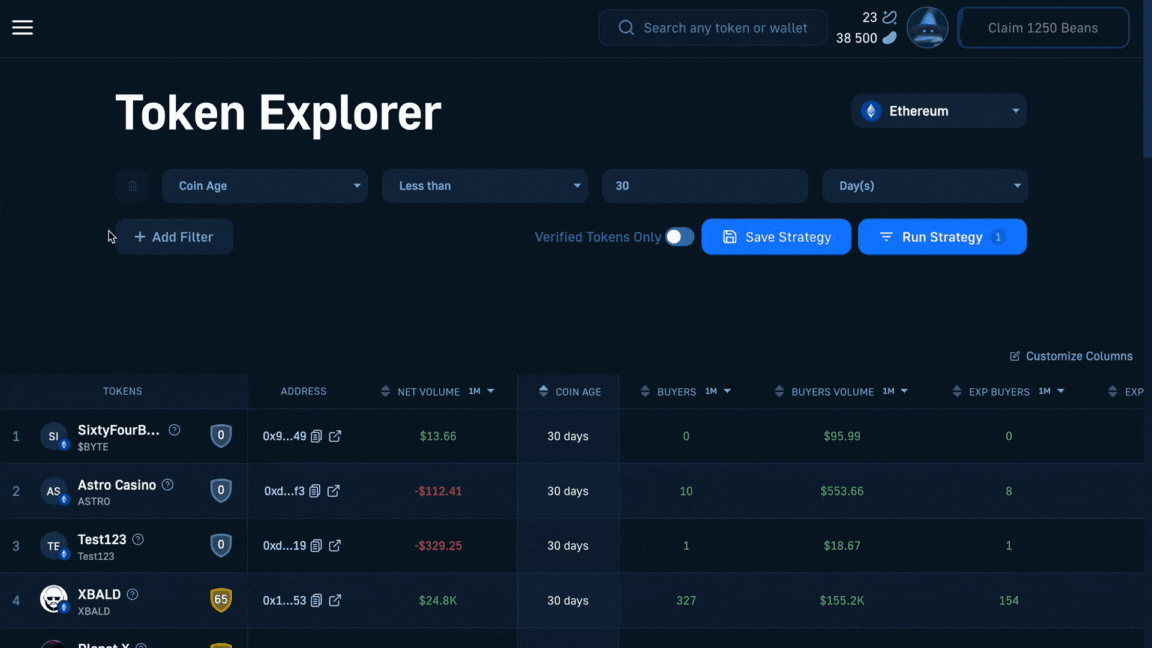Click SixtyFourBit net volume $13.66
Screen dimensions: 1152x648
(x=438, y=436)
